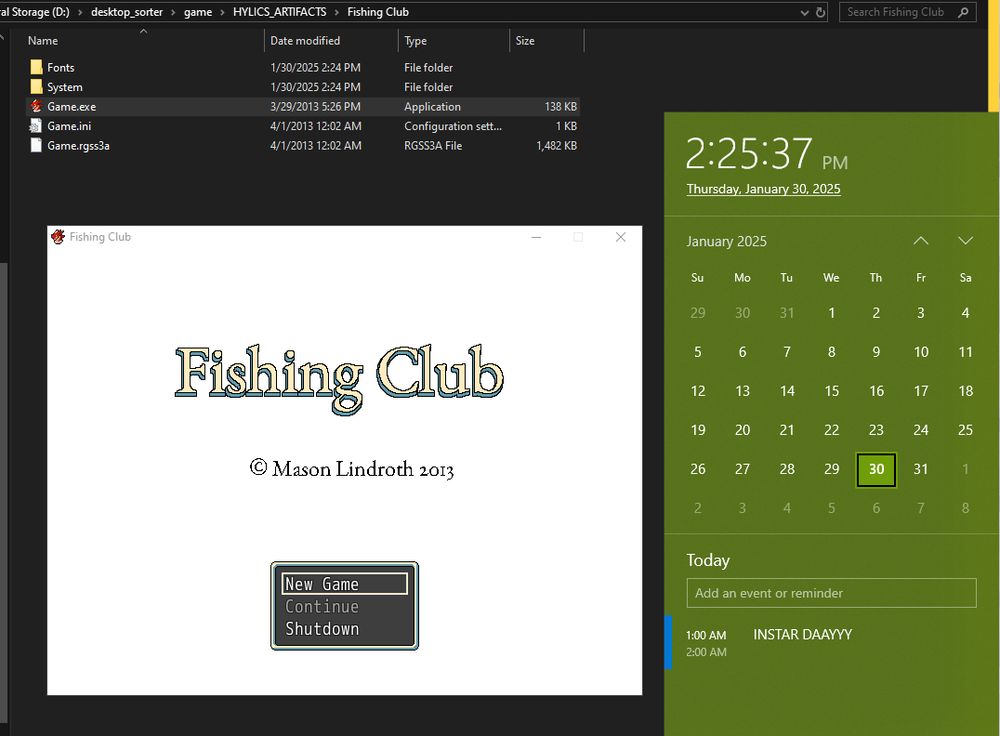Click Fishing Club breadcrumb
Screen dimensions: 1000x736
coord(378,12)
